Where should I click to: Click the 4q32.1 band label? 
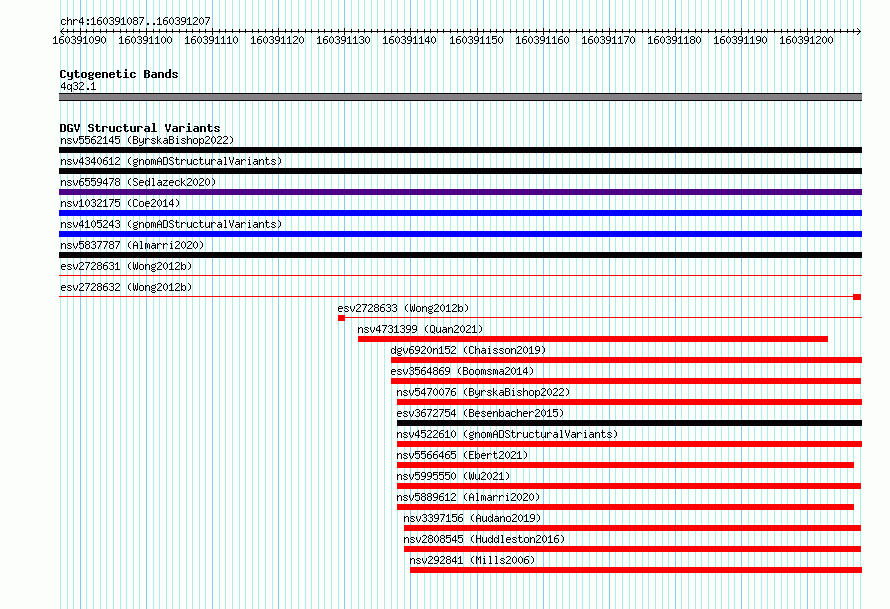[78, 86]
